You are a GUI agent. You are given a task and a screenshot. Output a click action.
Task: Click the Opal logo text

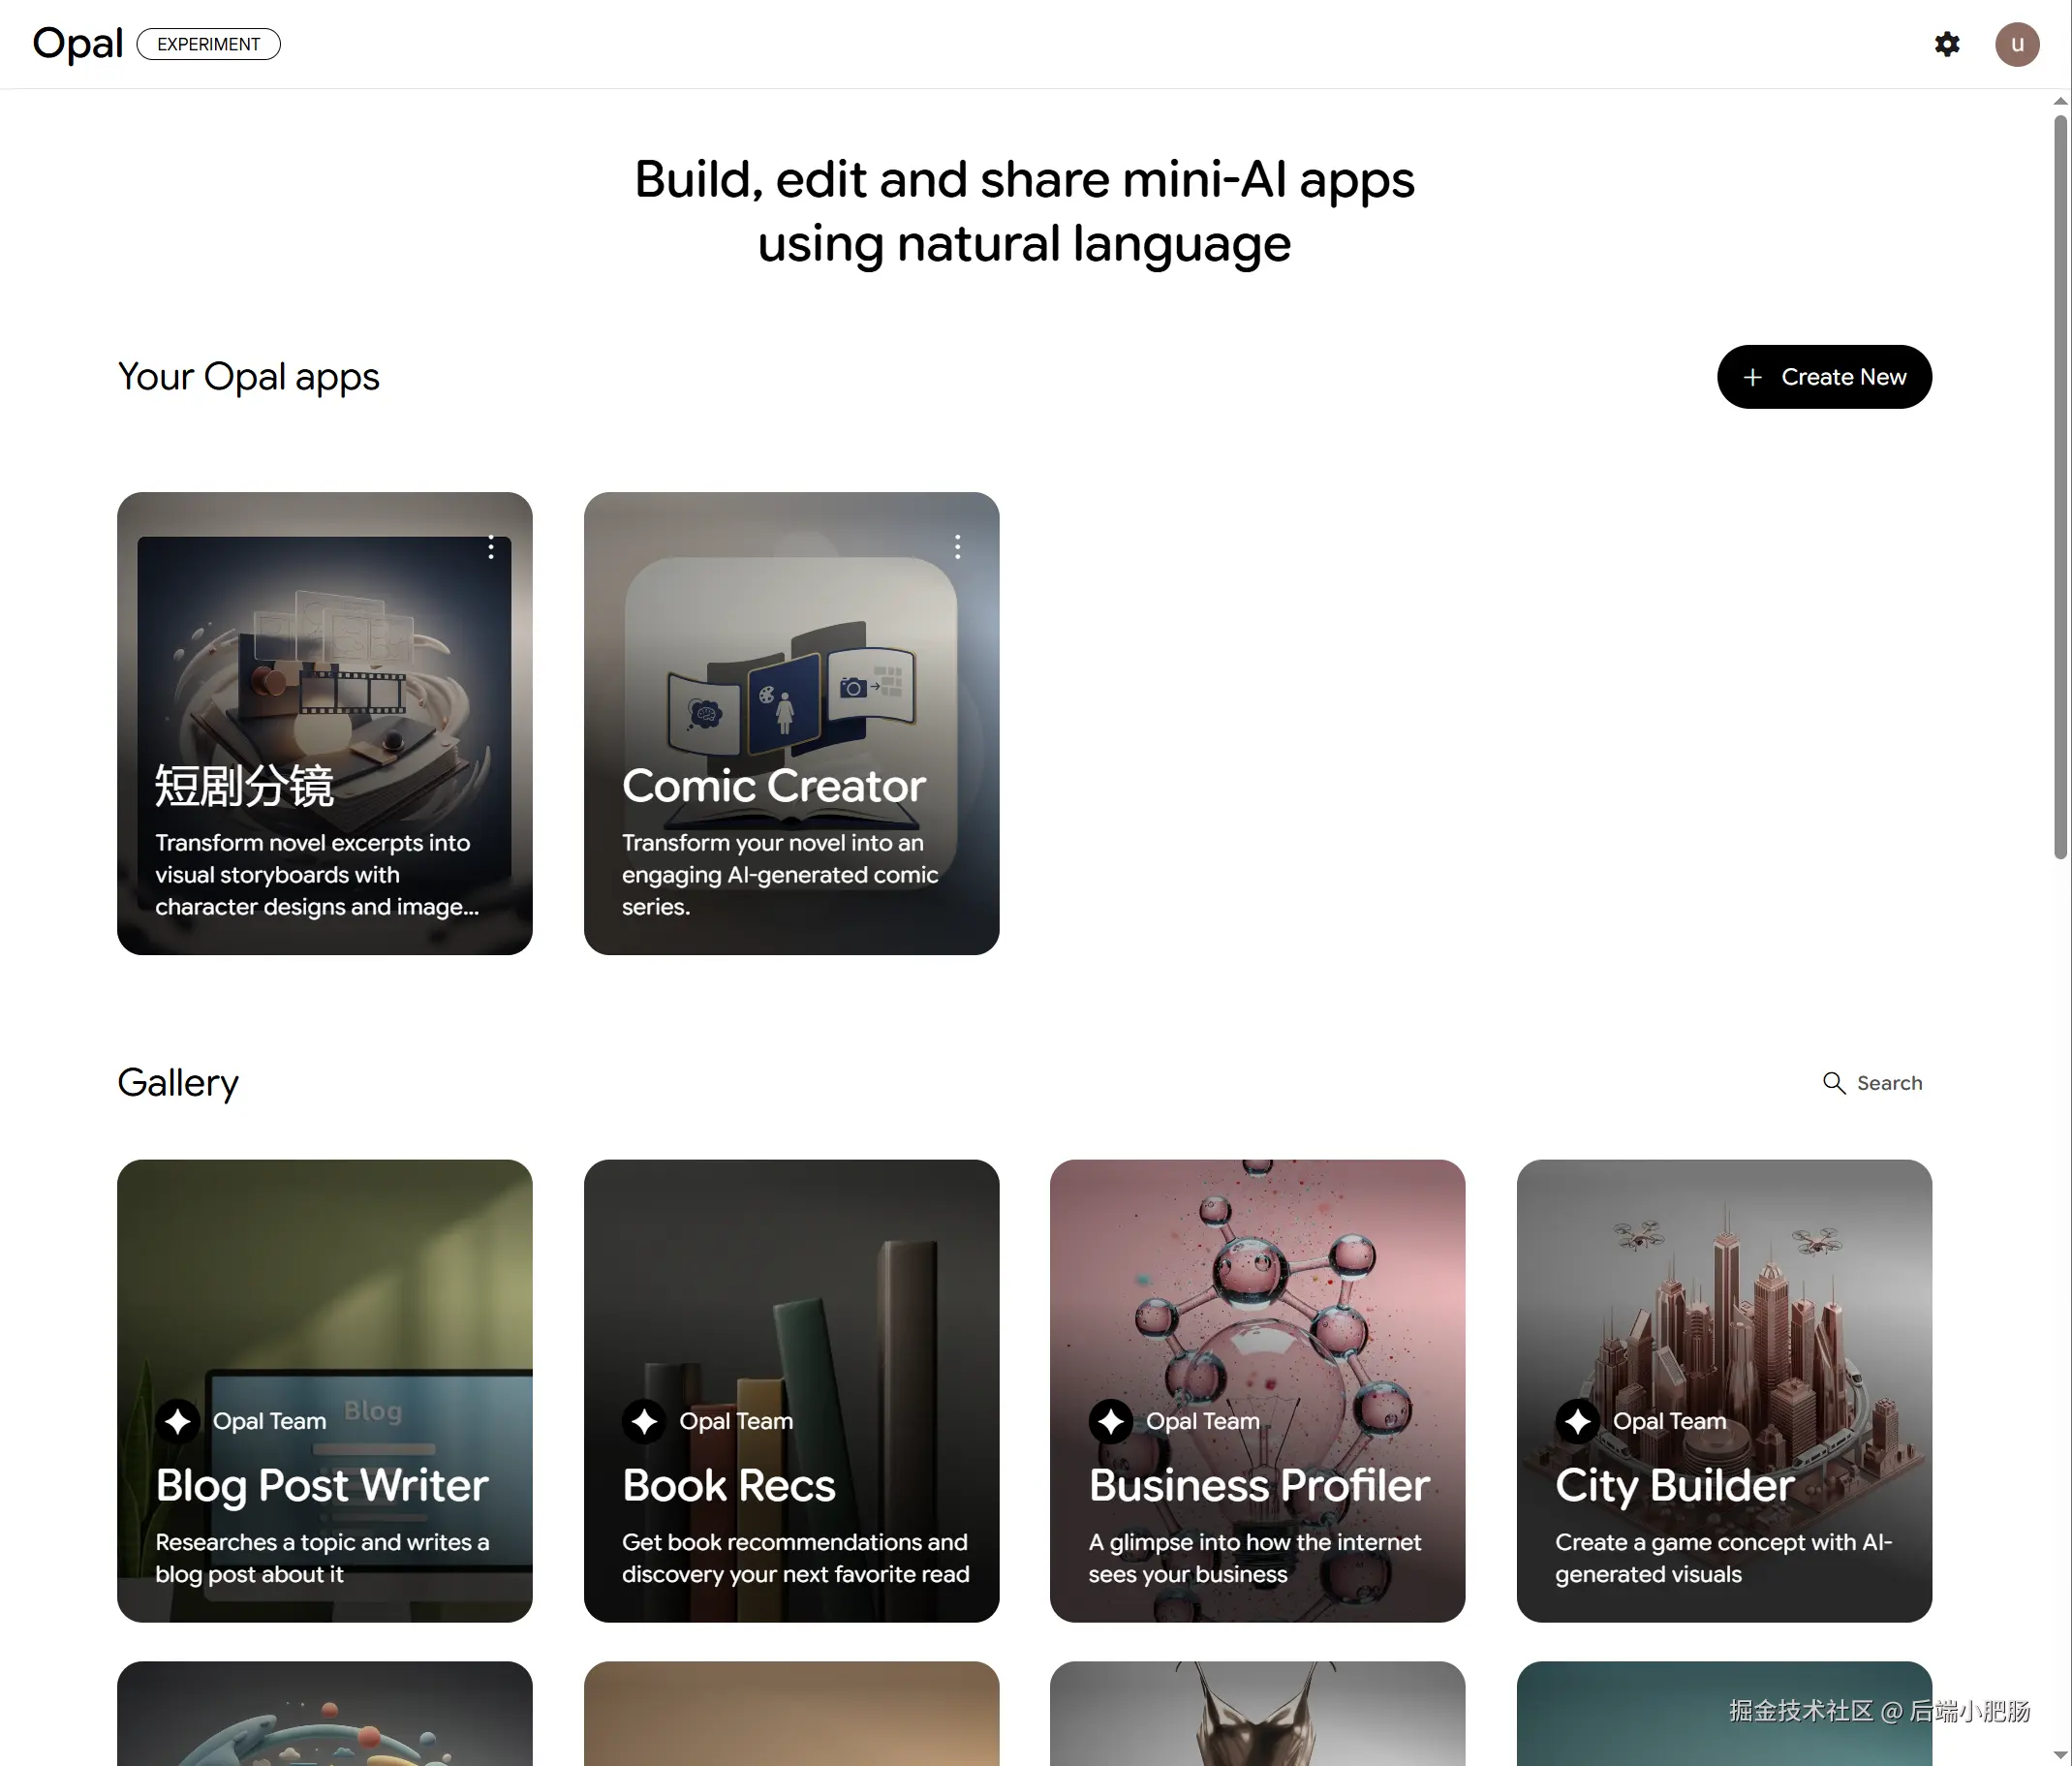click(78, 44)
